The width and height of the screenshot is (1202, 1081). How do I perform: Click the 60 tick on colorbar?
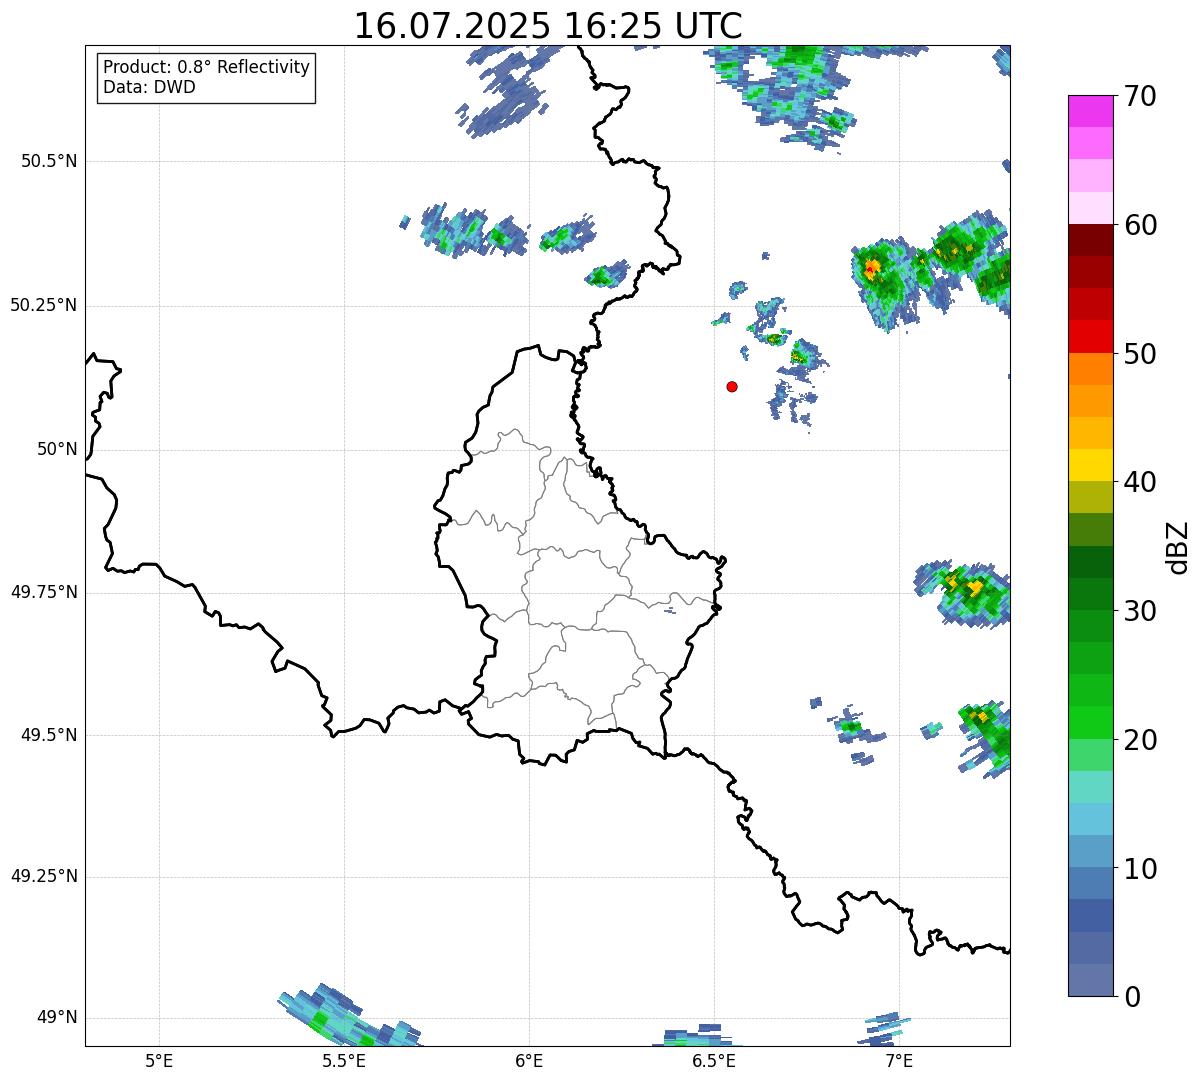coord(1140,225)
